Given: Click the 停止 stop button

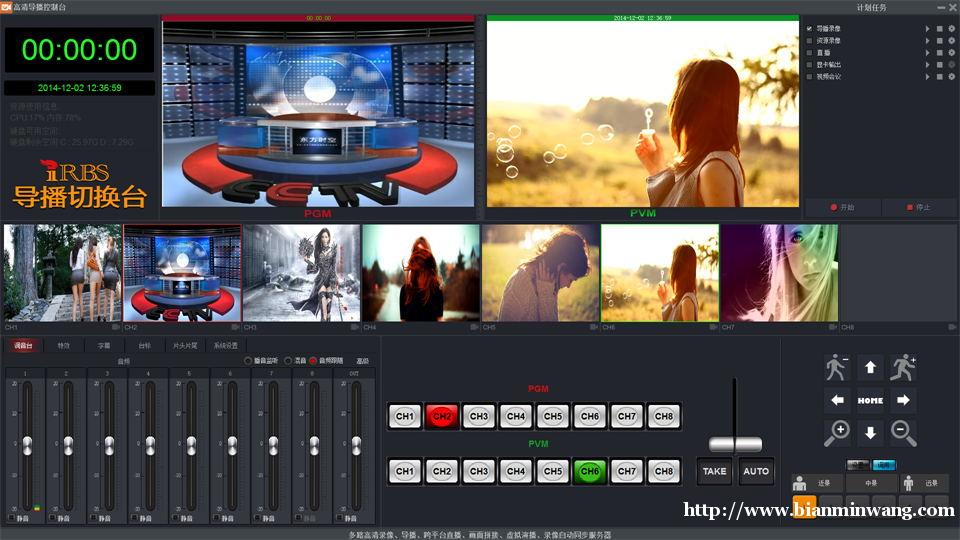Looking at the screenshot, I should pyautogui.click(x=918, y=208).
